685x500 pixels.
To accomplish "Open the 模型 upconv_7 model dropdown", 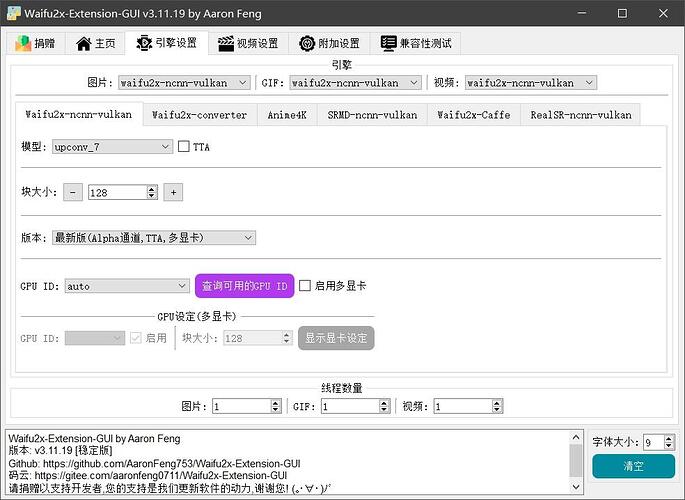I will click(112, 147).
